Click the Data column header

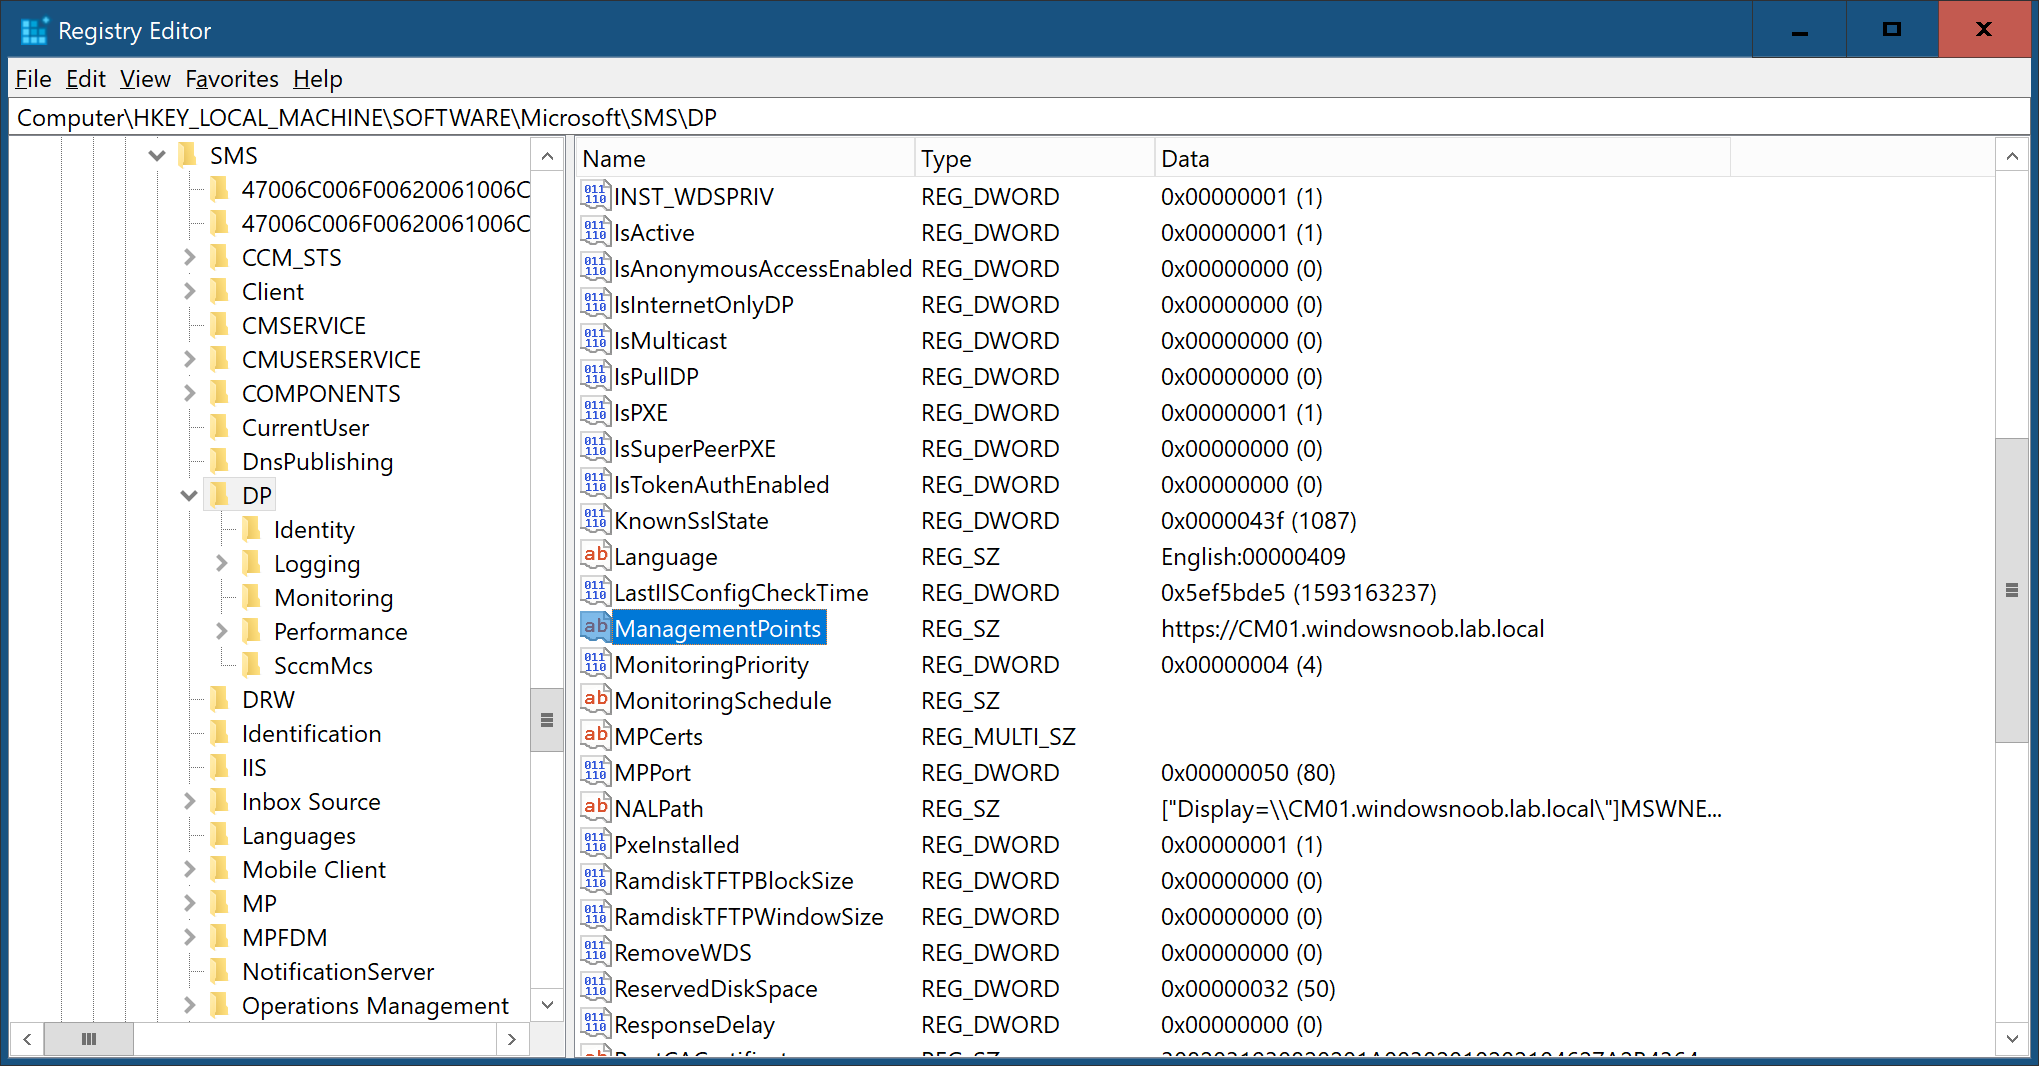[1442, 159]
